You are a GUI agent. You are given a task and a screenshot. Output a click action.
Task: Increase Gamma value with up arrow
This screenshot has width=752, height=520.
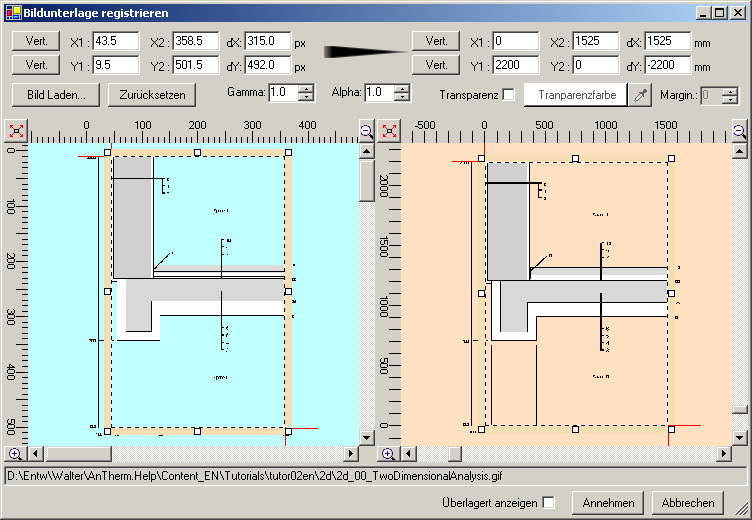(306, 89)
